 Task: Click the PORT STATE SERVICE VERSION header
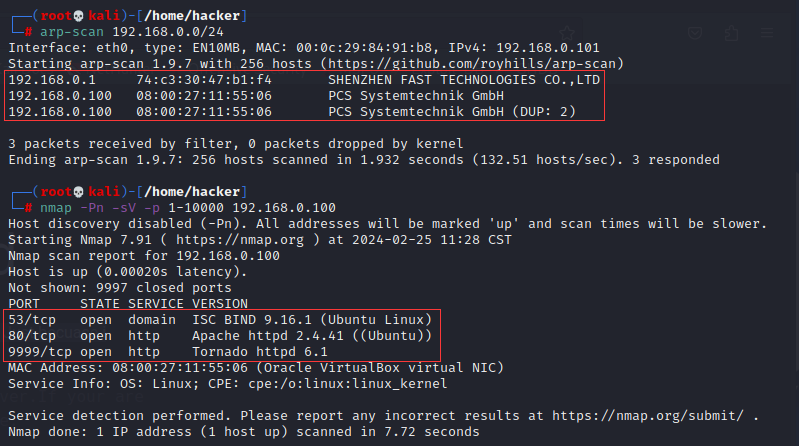(128, 304)
